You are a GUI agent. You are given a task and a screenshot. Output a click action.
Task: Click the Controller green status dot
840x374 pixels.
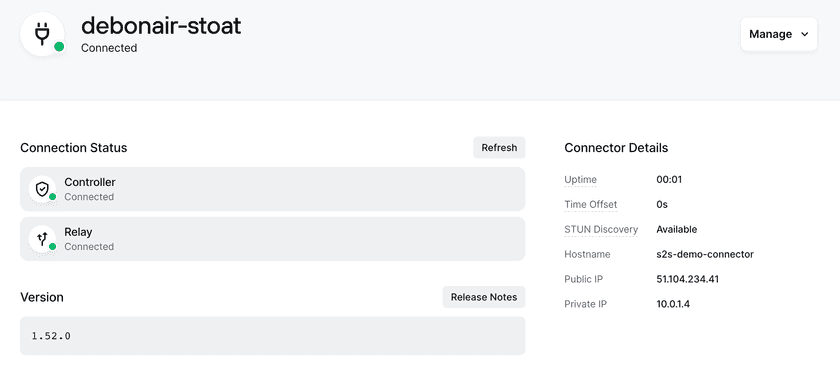[52, 197]
